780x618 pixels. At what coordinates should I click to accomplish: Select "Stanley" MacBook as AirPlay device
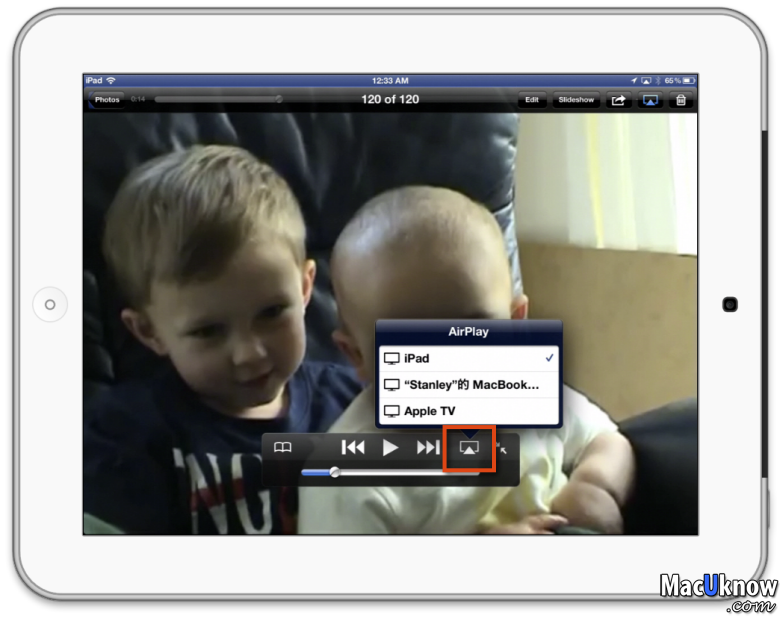point(468,385)
